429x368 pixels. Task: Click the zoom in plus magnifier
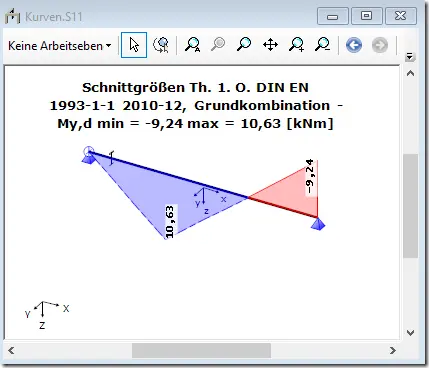coord(297,45)
